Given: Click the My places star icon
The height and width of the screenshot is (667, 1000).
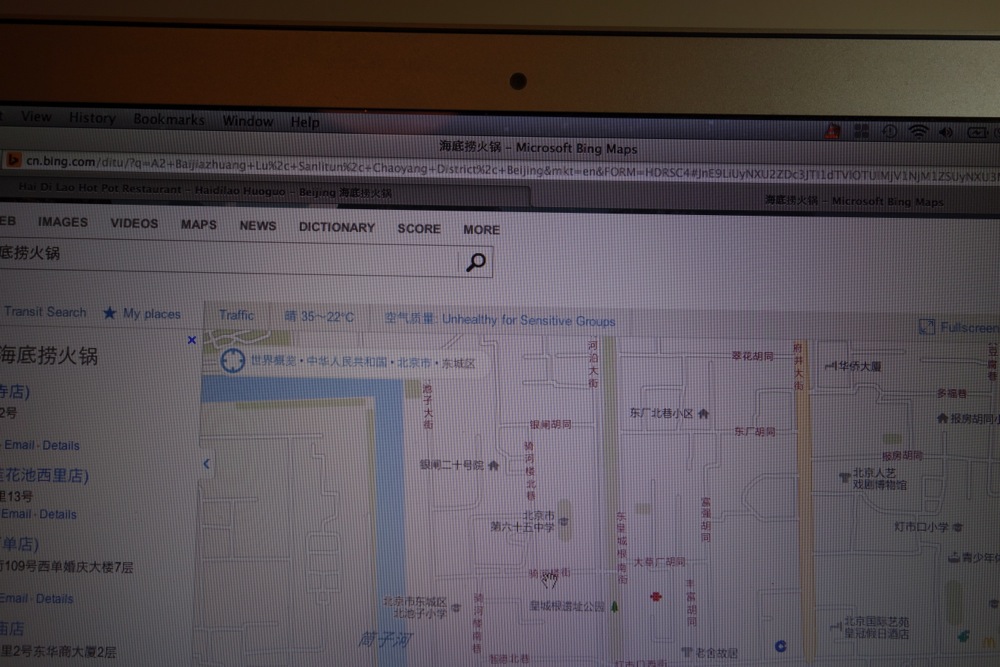Looking at the screenshot, I should pos(110,313).
